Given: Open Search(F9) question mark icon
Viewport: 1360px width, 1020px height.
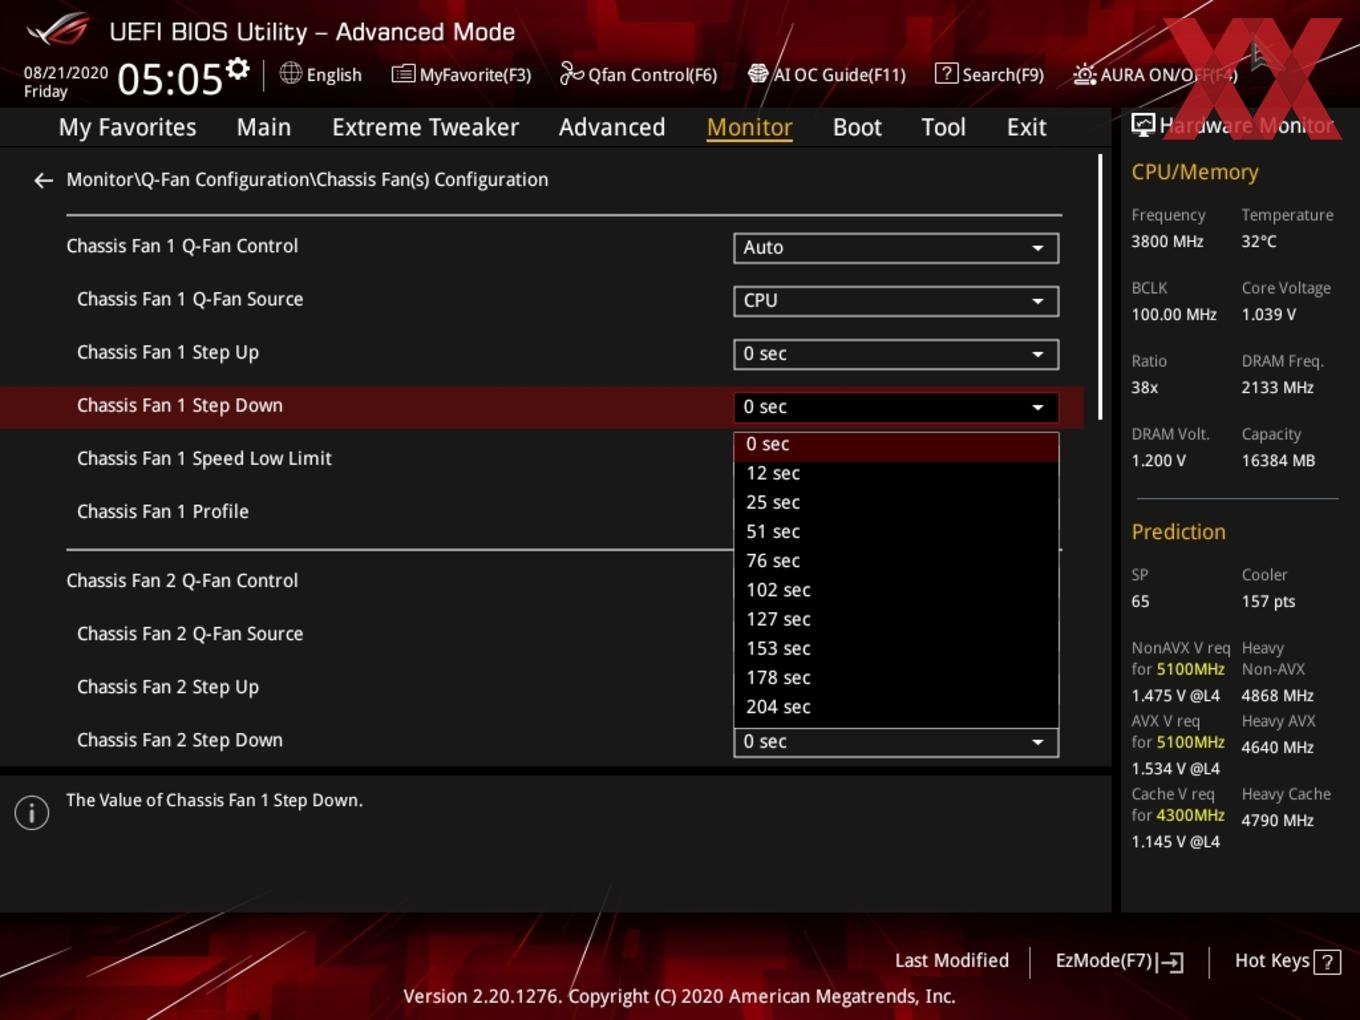Looking at the screenshot, I should pos(946,73).
